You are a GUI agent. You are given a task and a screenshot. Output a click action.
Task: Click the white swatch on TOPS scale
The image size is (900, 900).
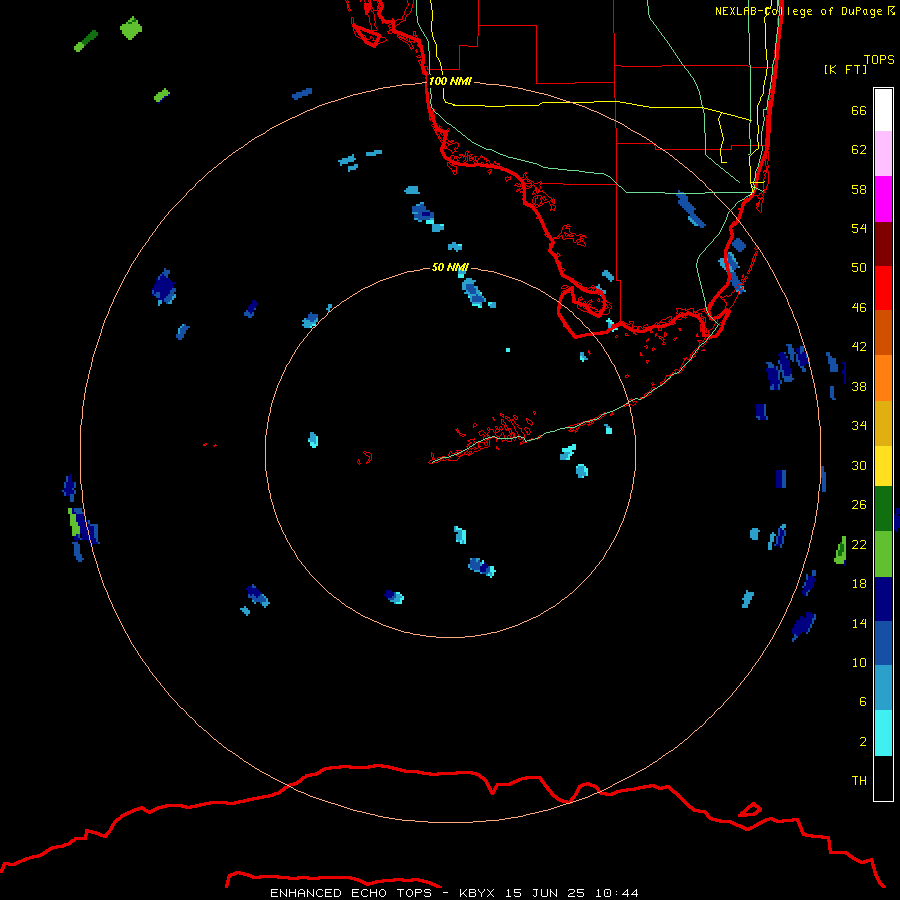point(883,110)
